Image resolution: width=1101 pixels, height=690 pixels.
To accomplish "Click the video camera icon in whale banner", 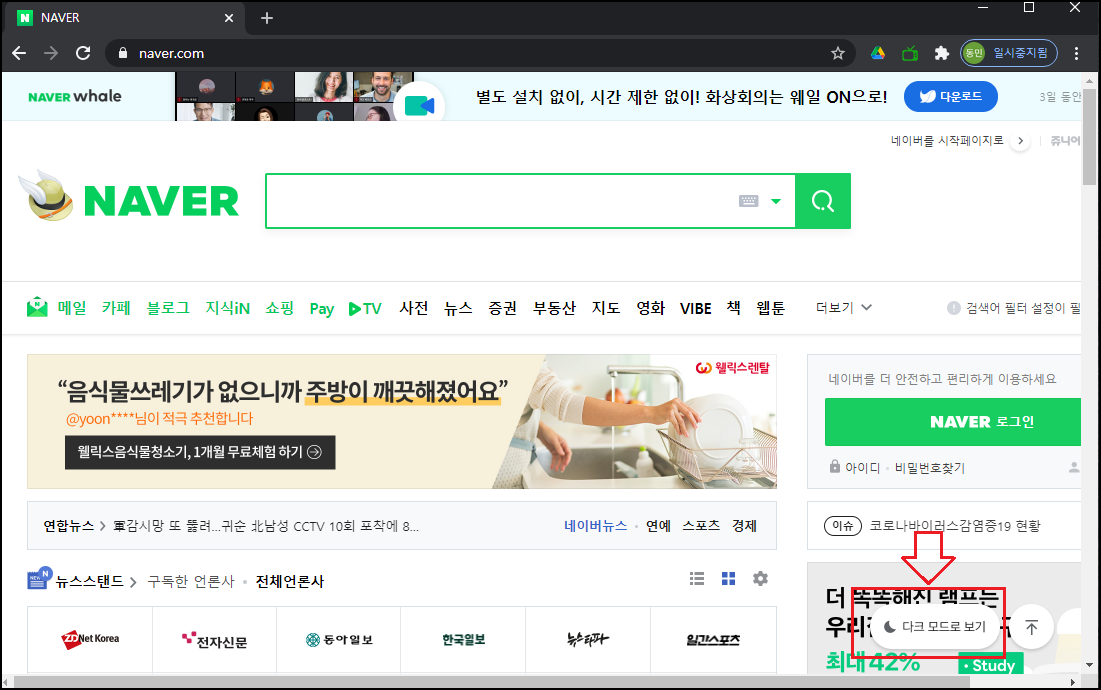I will click(x=420, y=106).
